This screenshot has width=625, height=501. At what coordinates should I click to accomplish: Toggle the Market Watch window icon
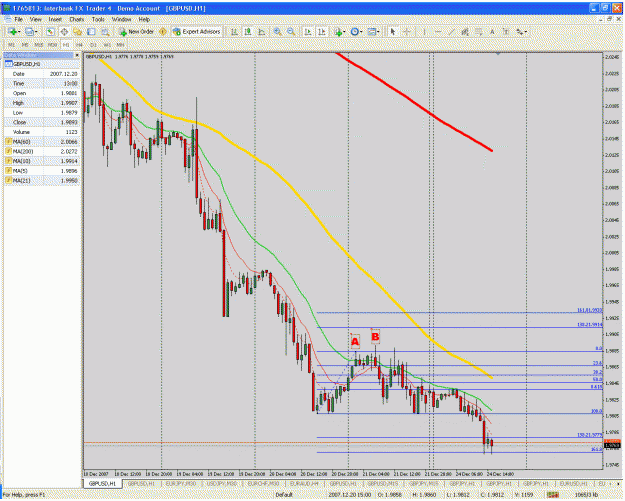point(50,32)
